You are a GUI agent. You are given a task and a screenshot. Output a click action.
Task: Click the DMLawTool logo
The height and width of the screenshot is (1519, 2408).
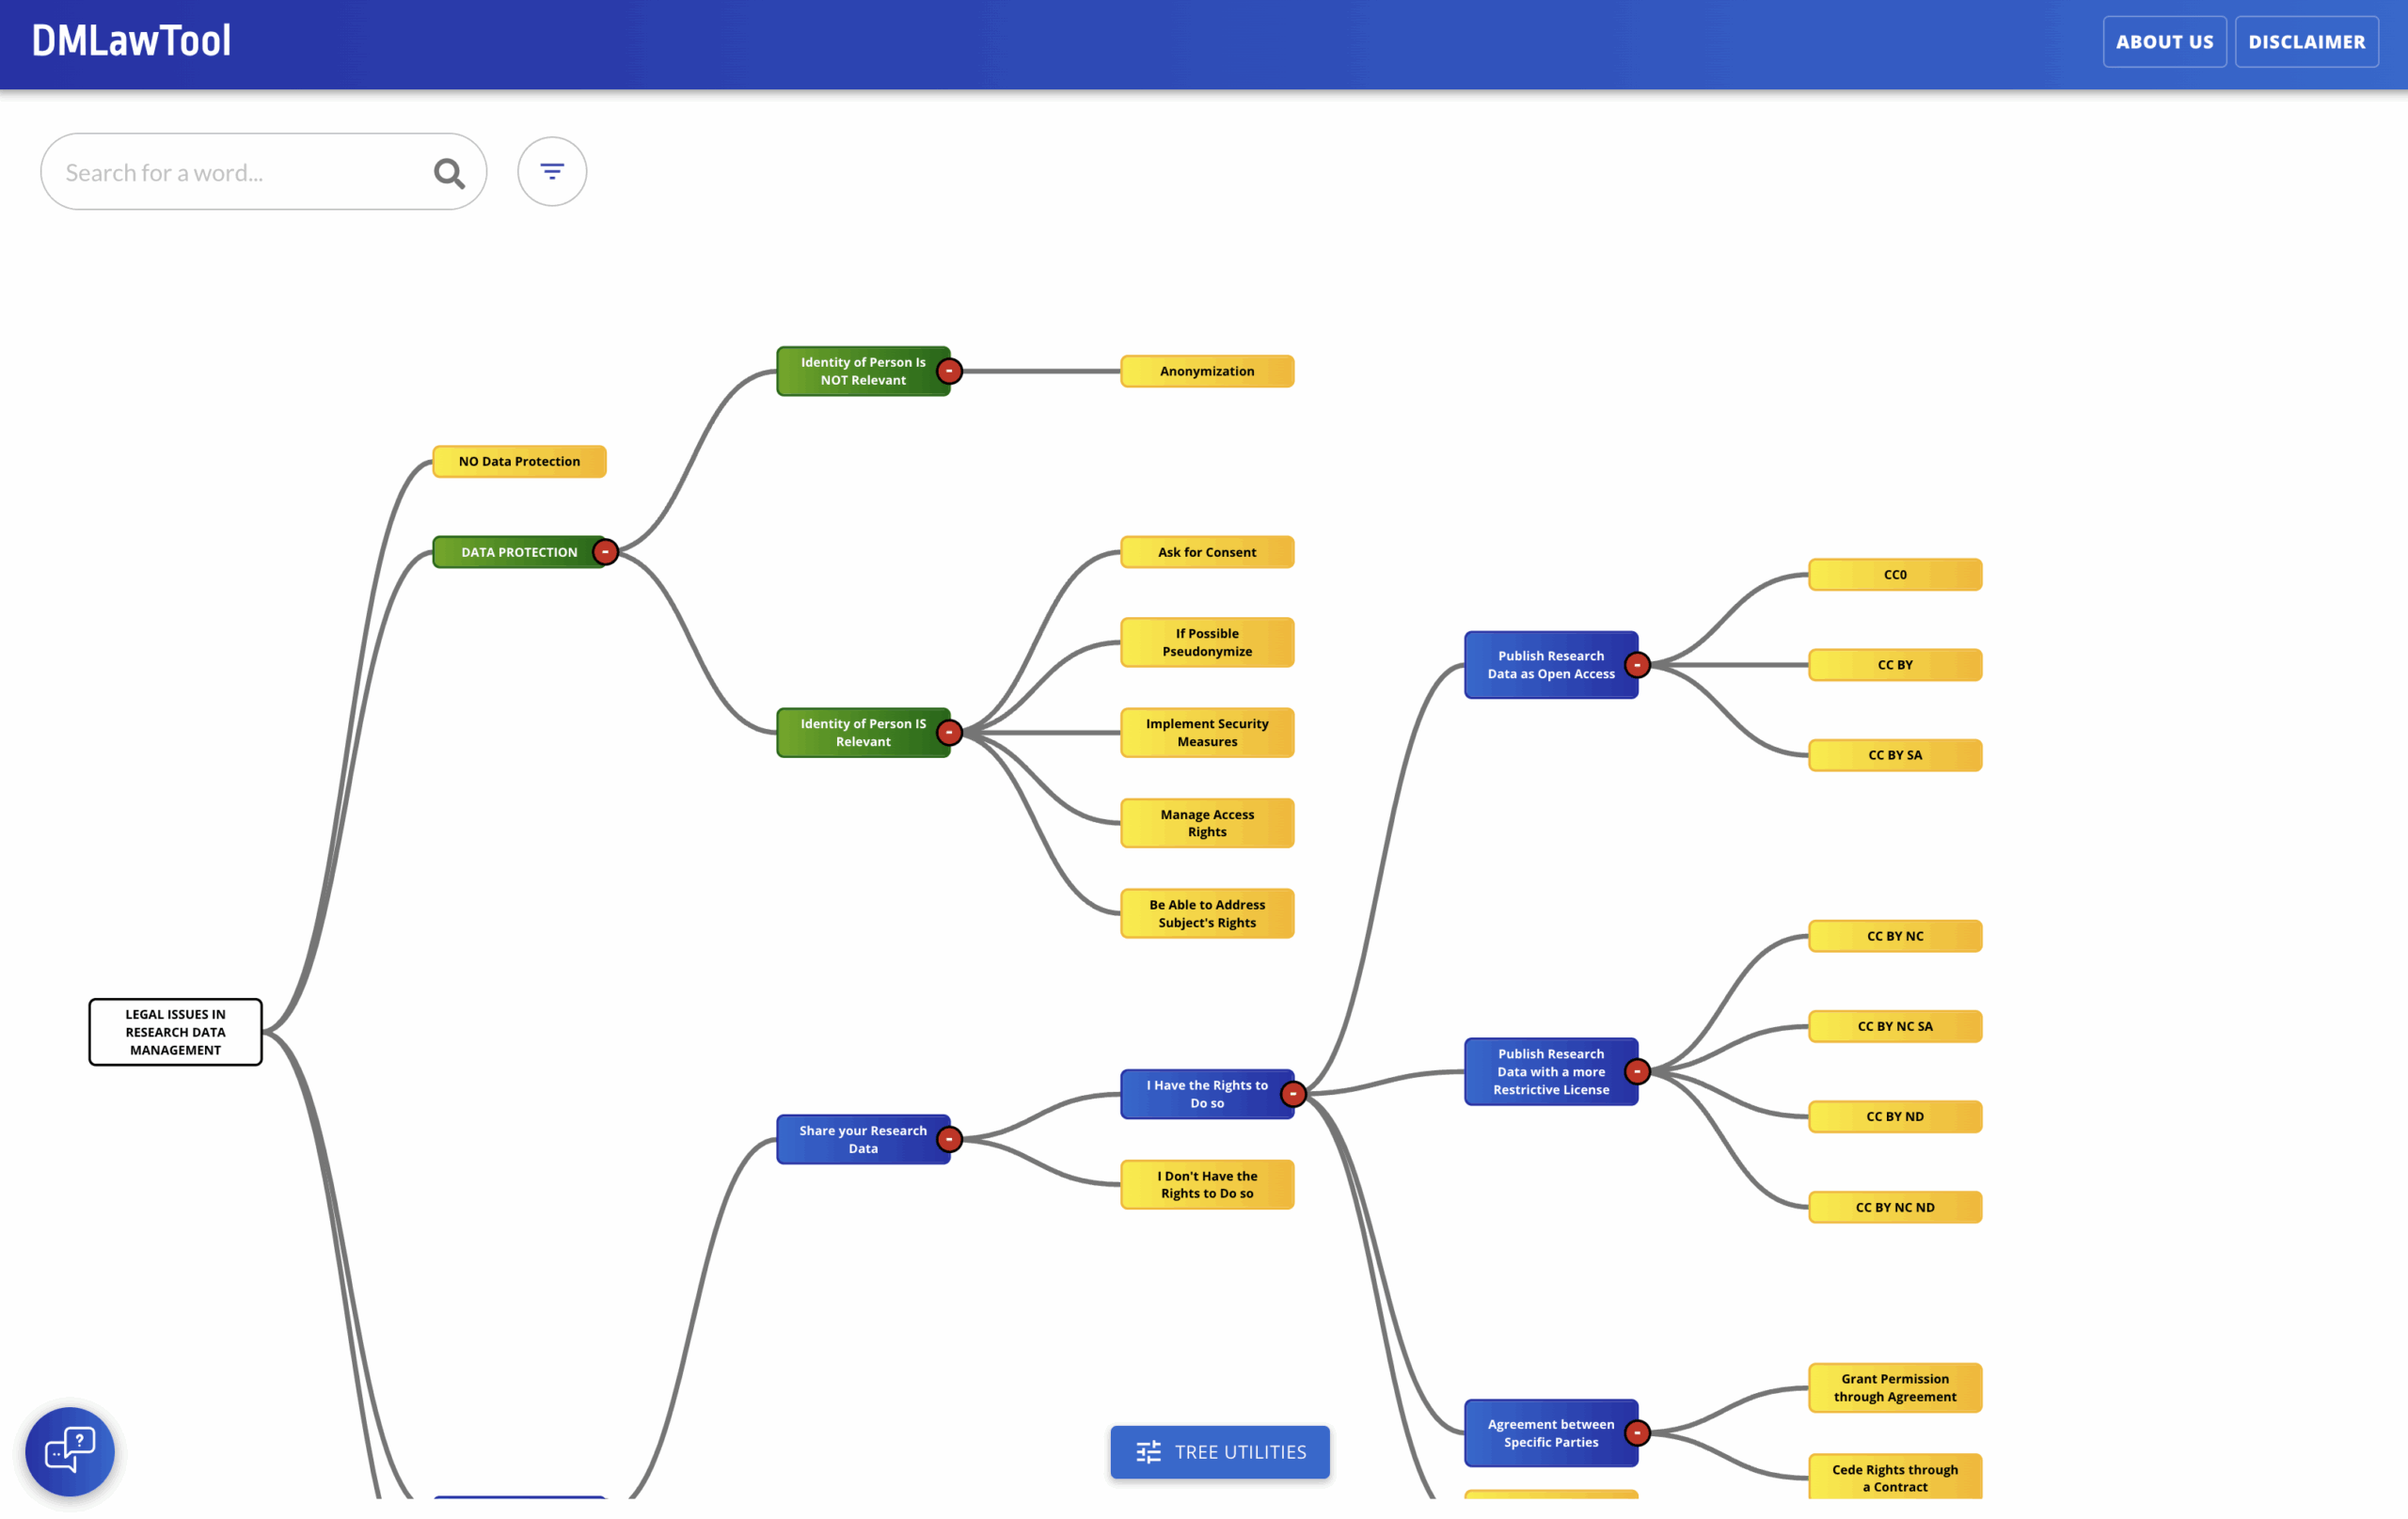(x=131, y=41)
